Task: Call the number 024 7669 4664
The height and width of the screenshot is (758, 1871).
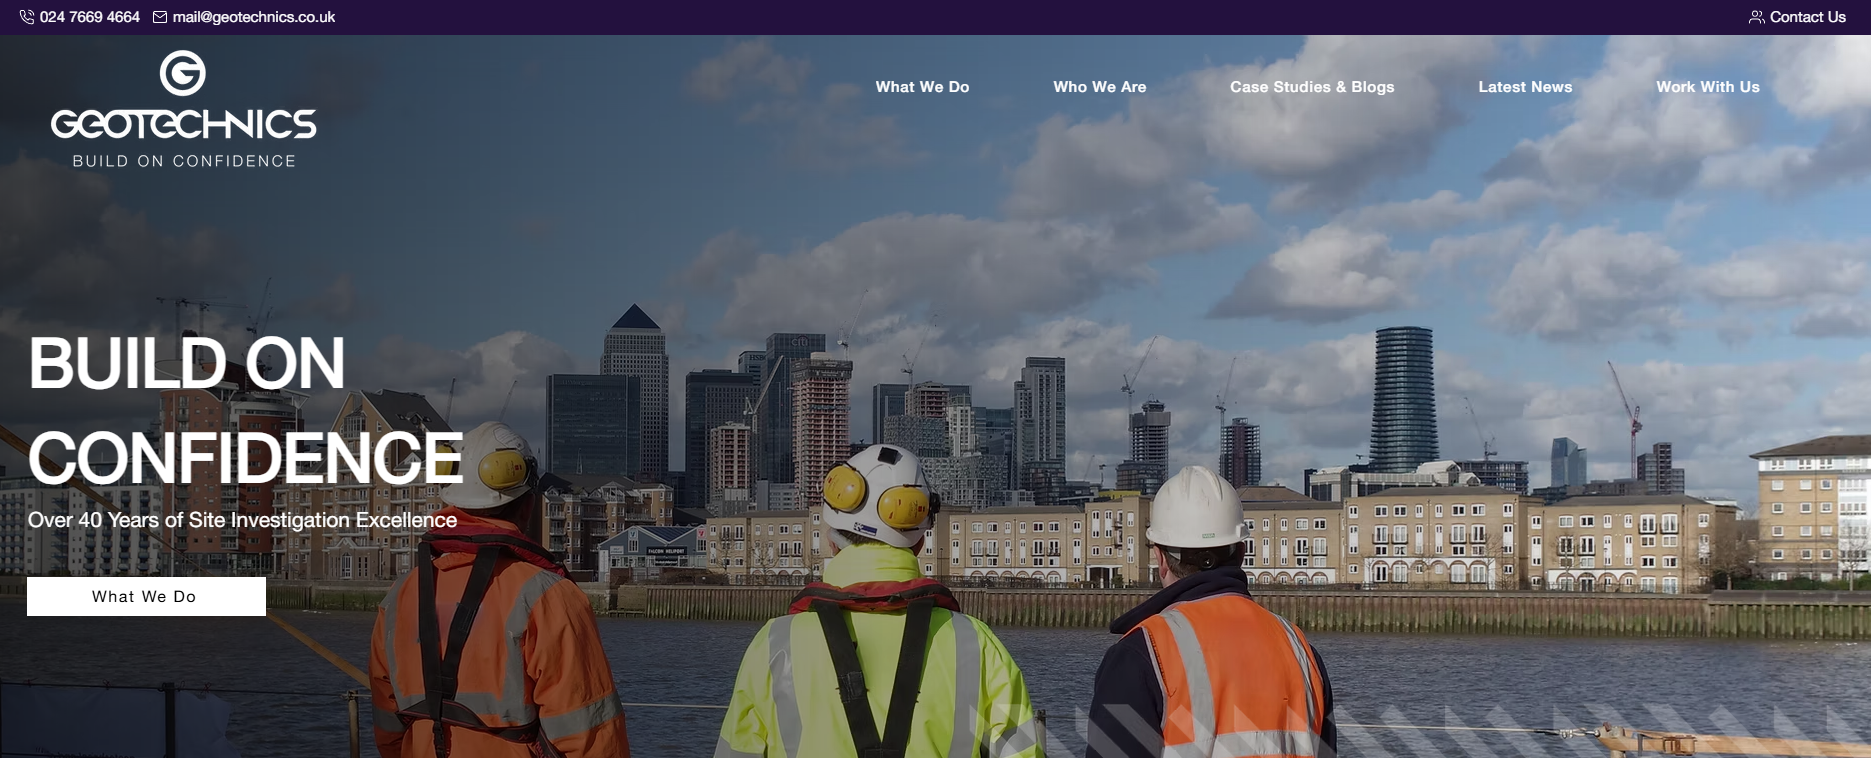Action: click(x=90, y=17)
